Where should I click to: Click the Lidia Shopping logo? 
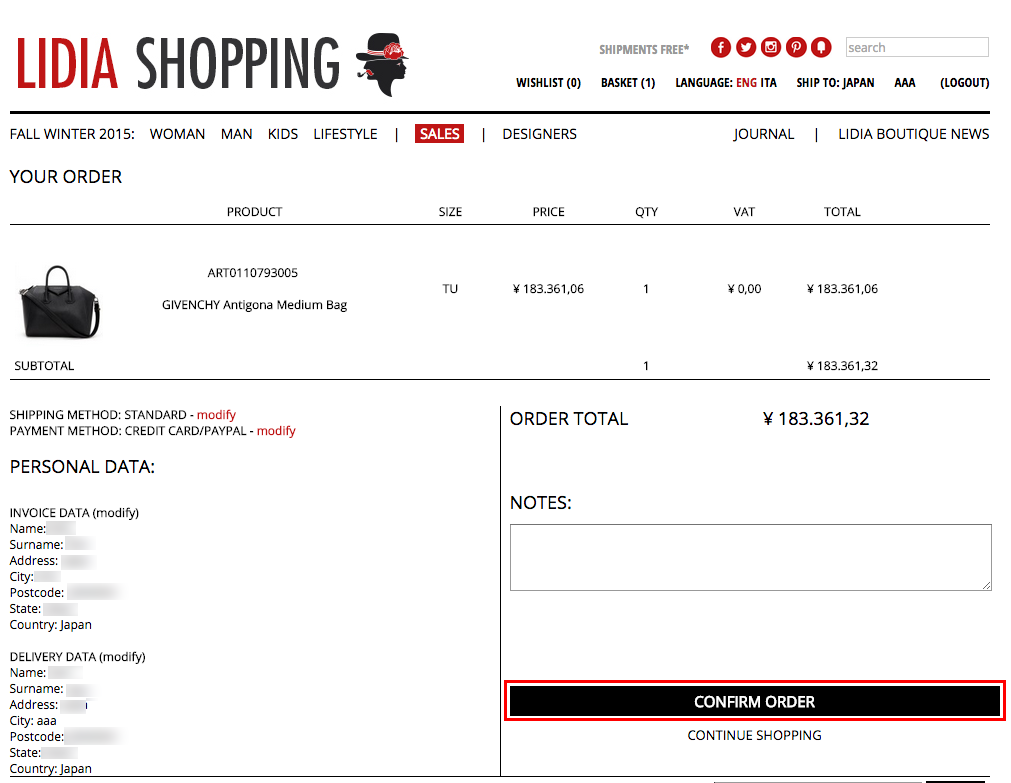coord(212,64)
